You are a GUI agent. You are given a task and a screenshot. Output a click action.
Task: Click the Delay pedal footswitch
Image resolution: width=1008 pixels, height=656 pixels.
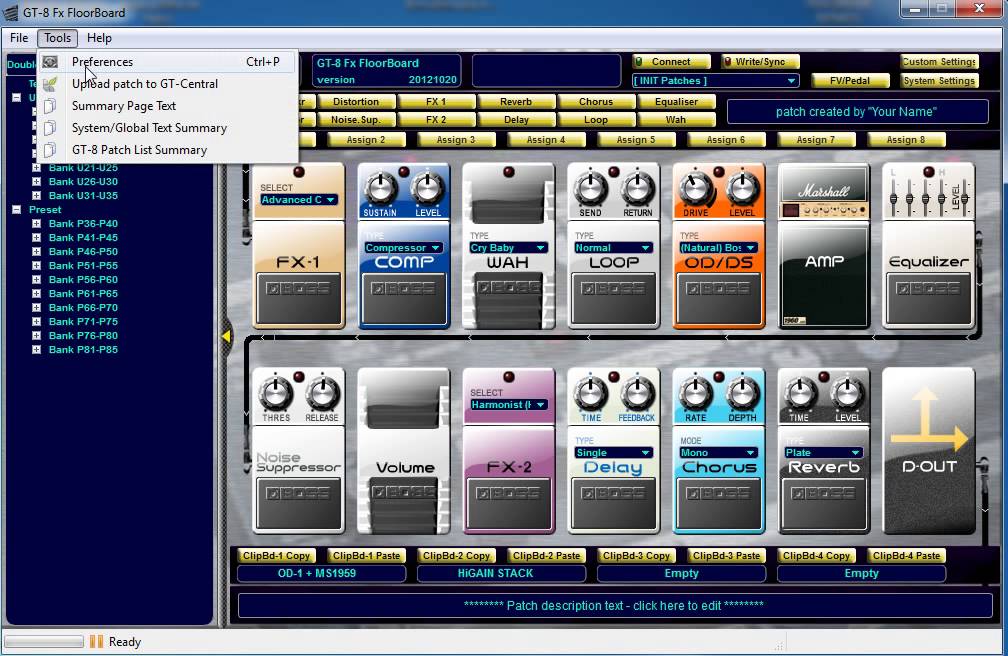(x=614, y=503)
